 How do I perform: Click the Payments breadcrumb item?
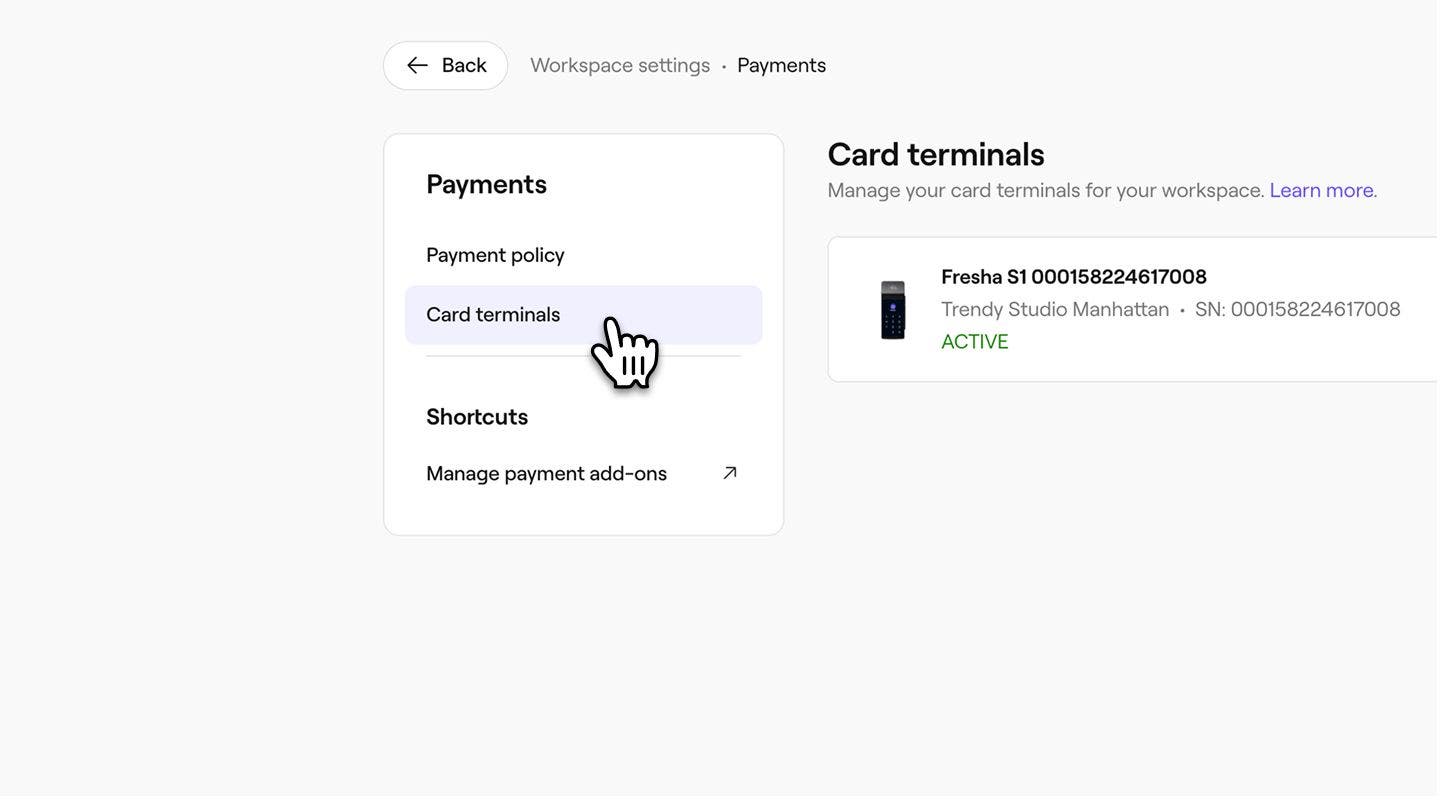coord(781,66)
